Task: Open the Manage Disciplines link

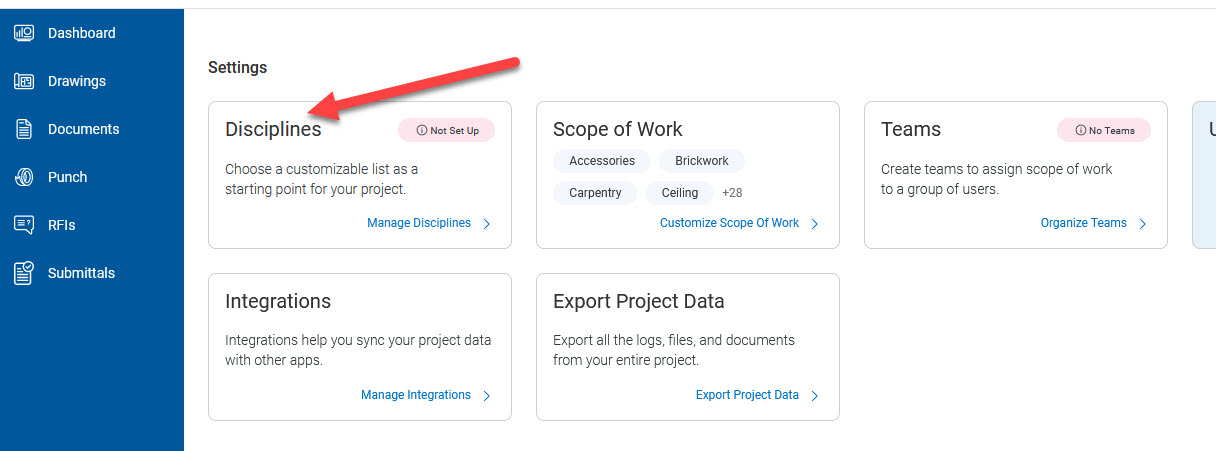Action: click(419, 223)
